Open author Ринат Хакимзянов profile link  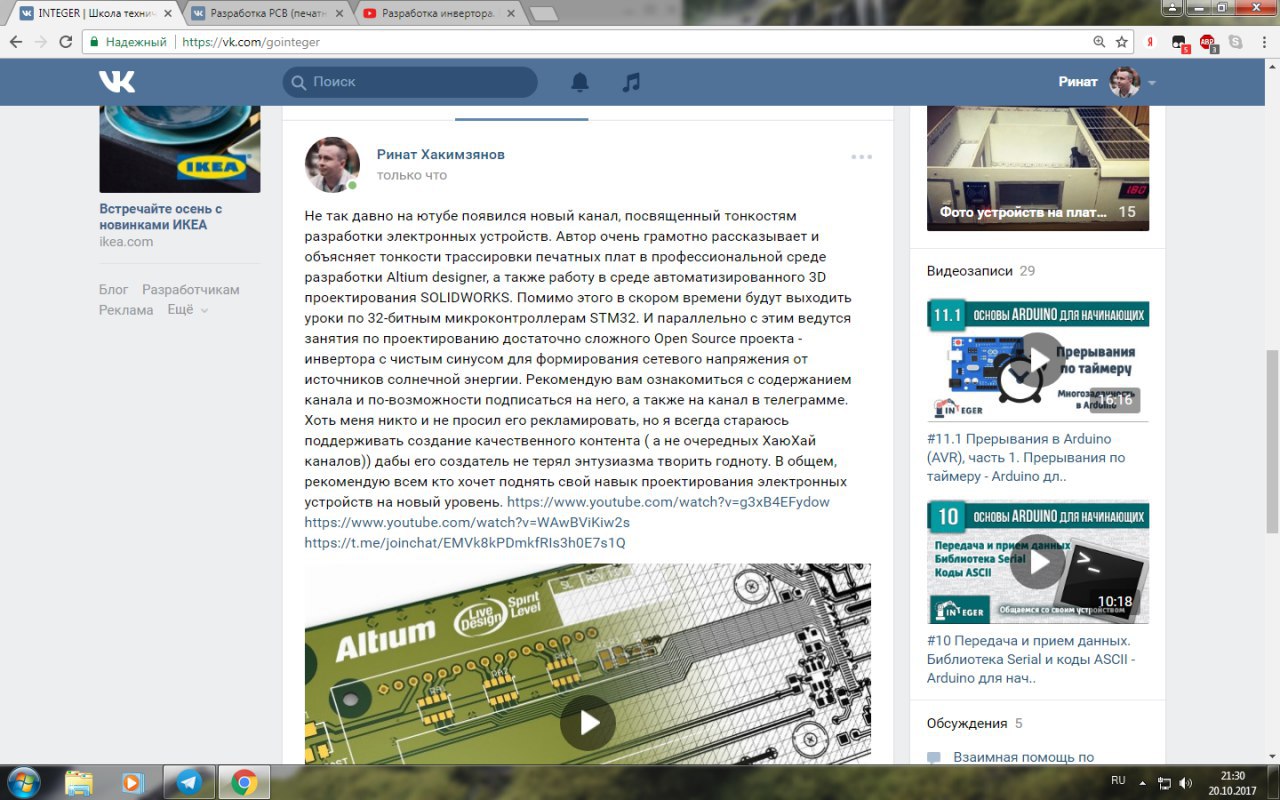click(x=441, y=154)
